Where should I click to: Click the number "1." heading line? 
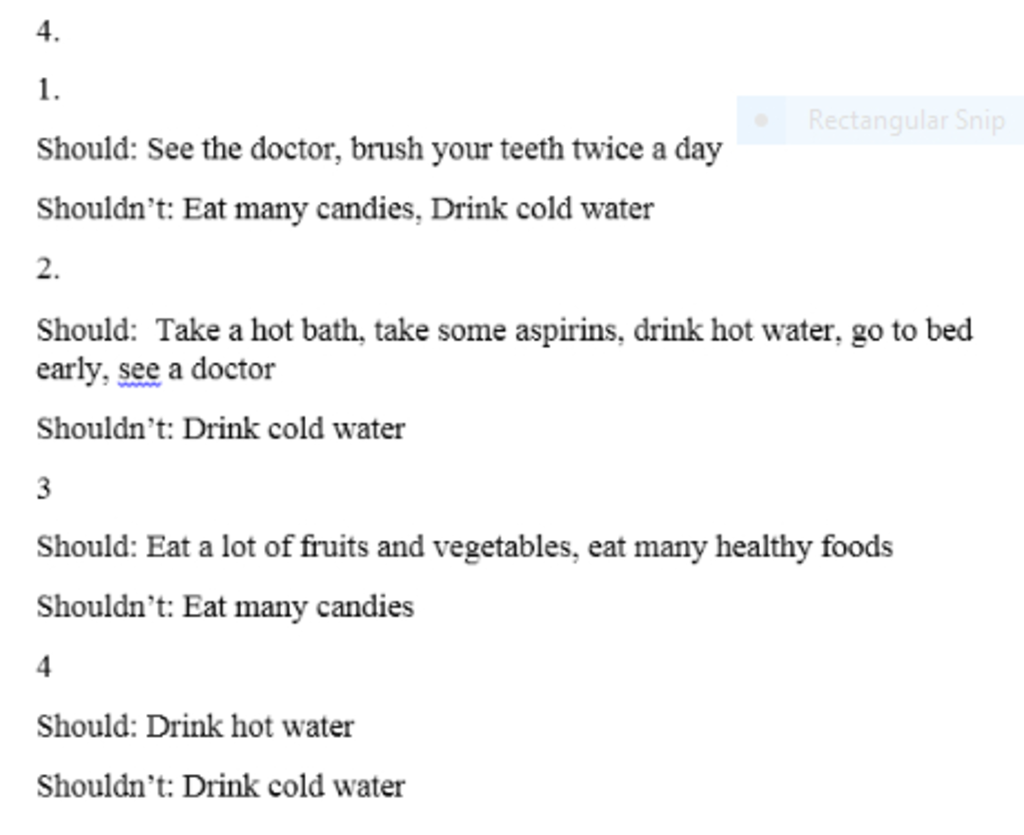click(x=48, y=89)
